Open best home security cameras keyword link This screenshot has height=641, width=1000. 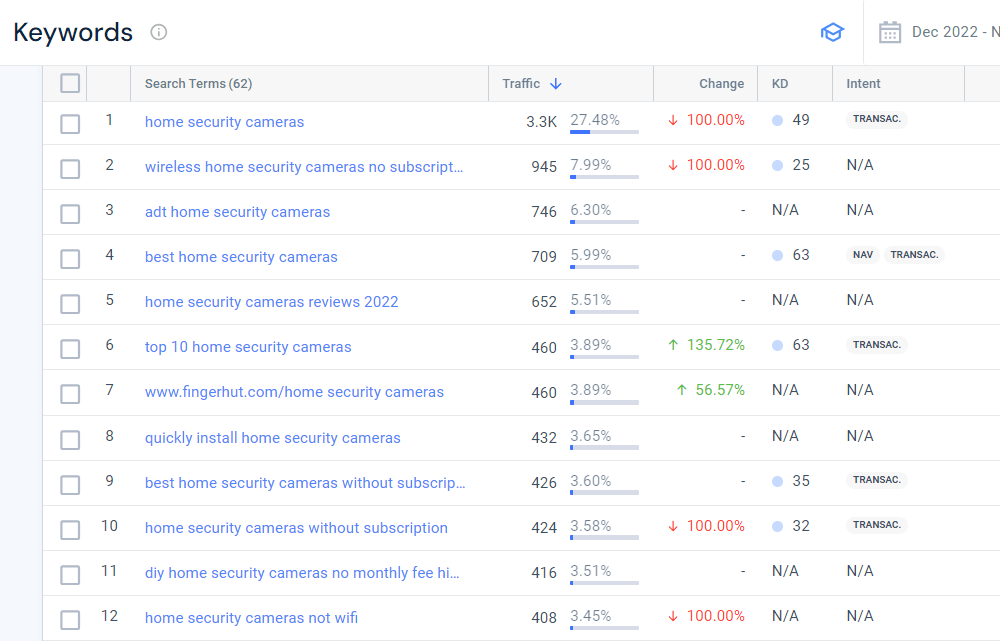click(241, 257)
